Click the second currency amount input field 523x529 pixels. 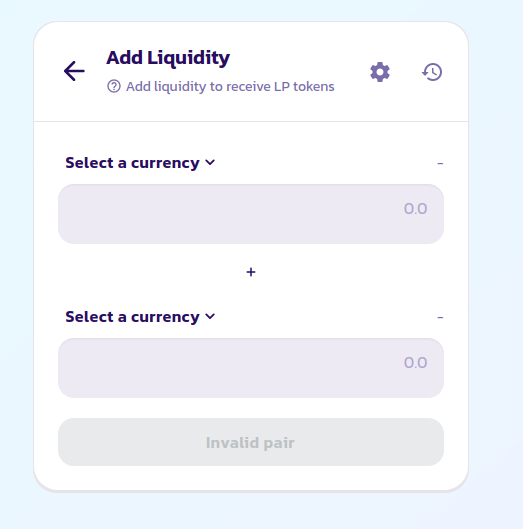pos(251,368)
